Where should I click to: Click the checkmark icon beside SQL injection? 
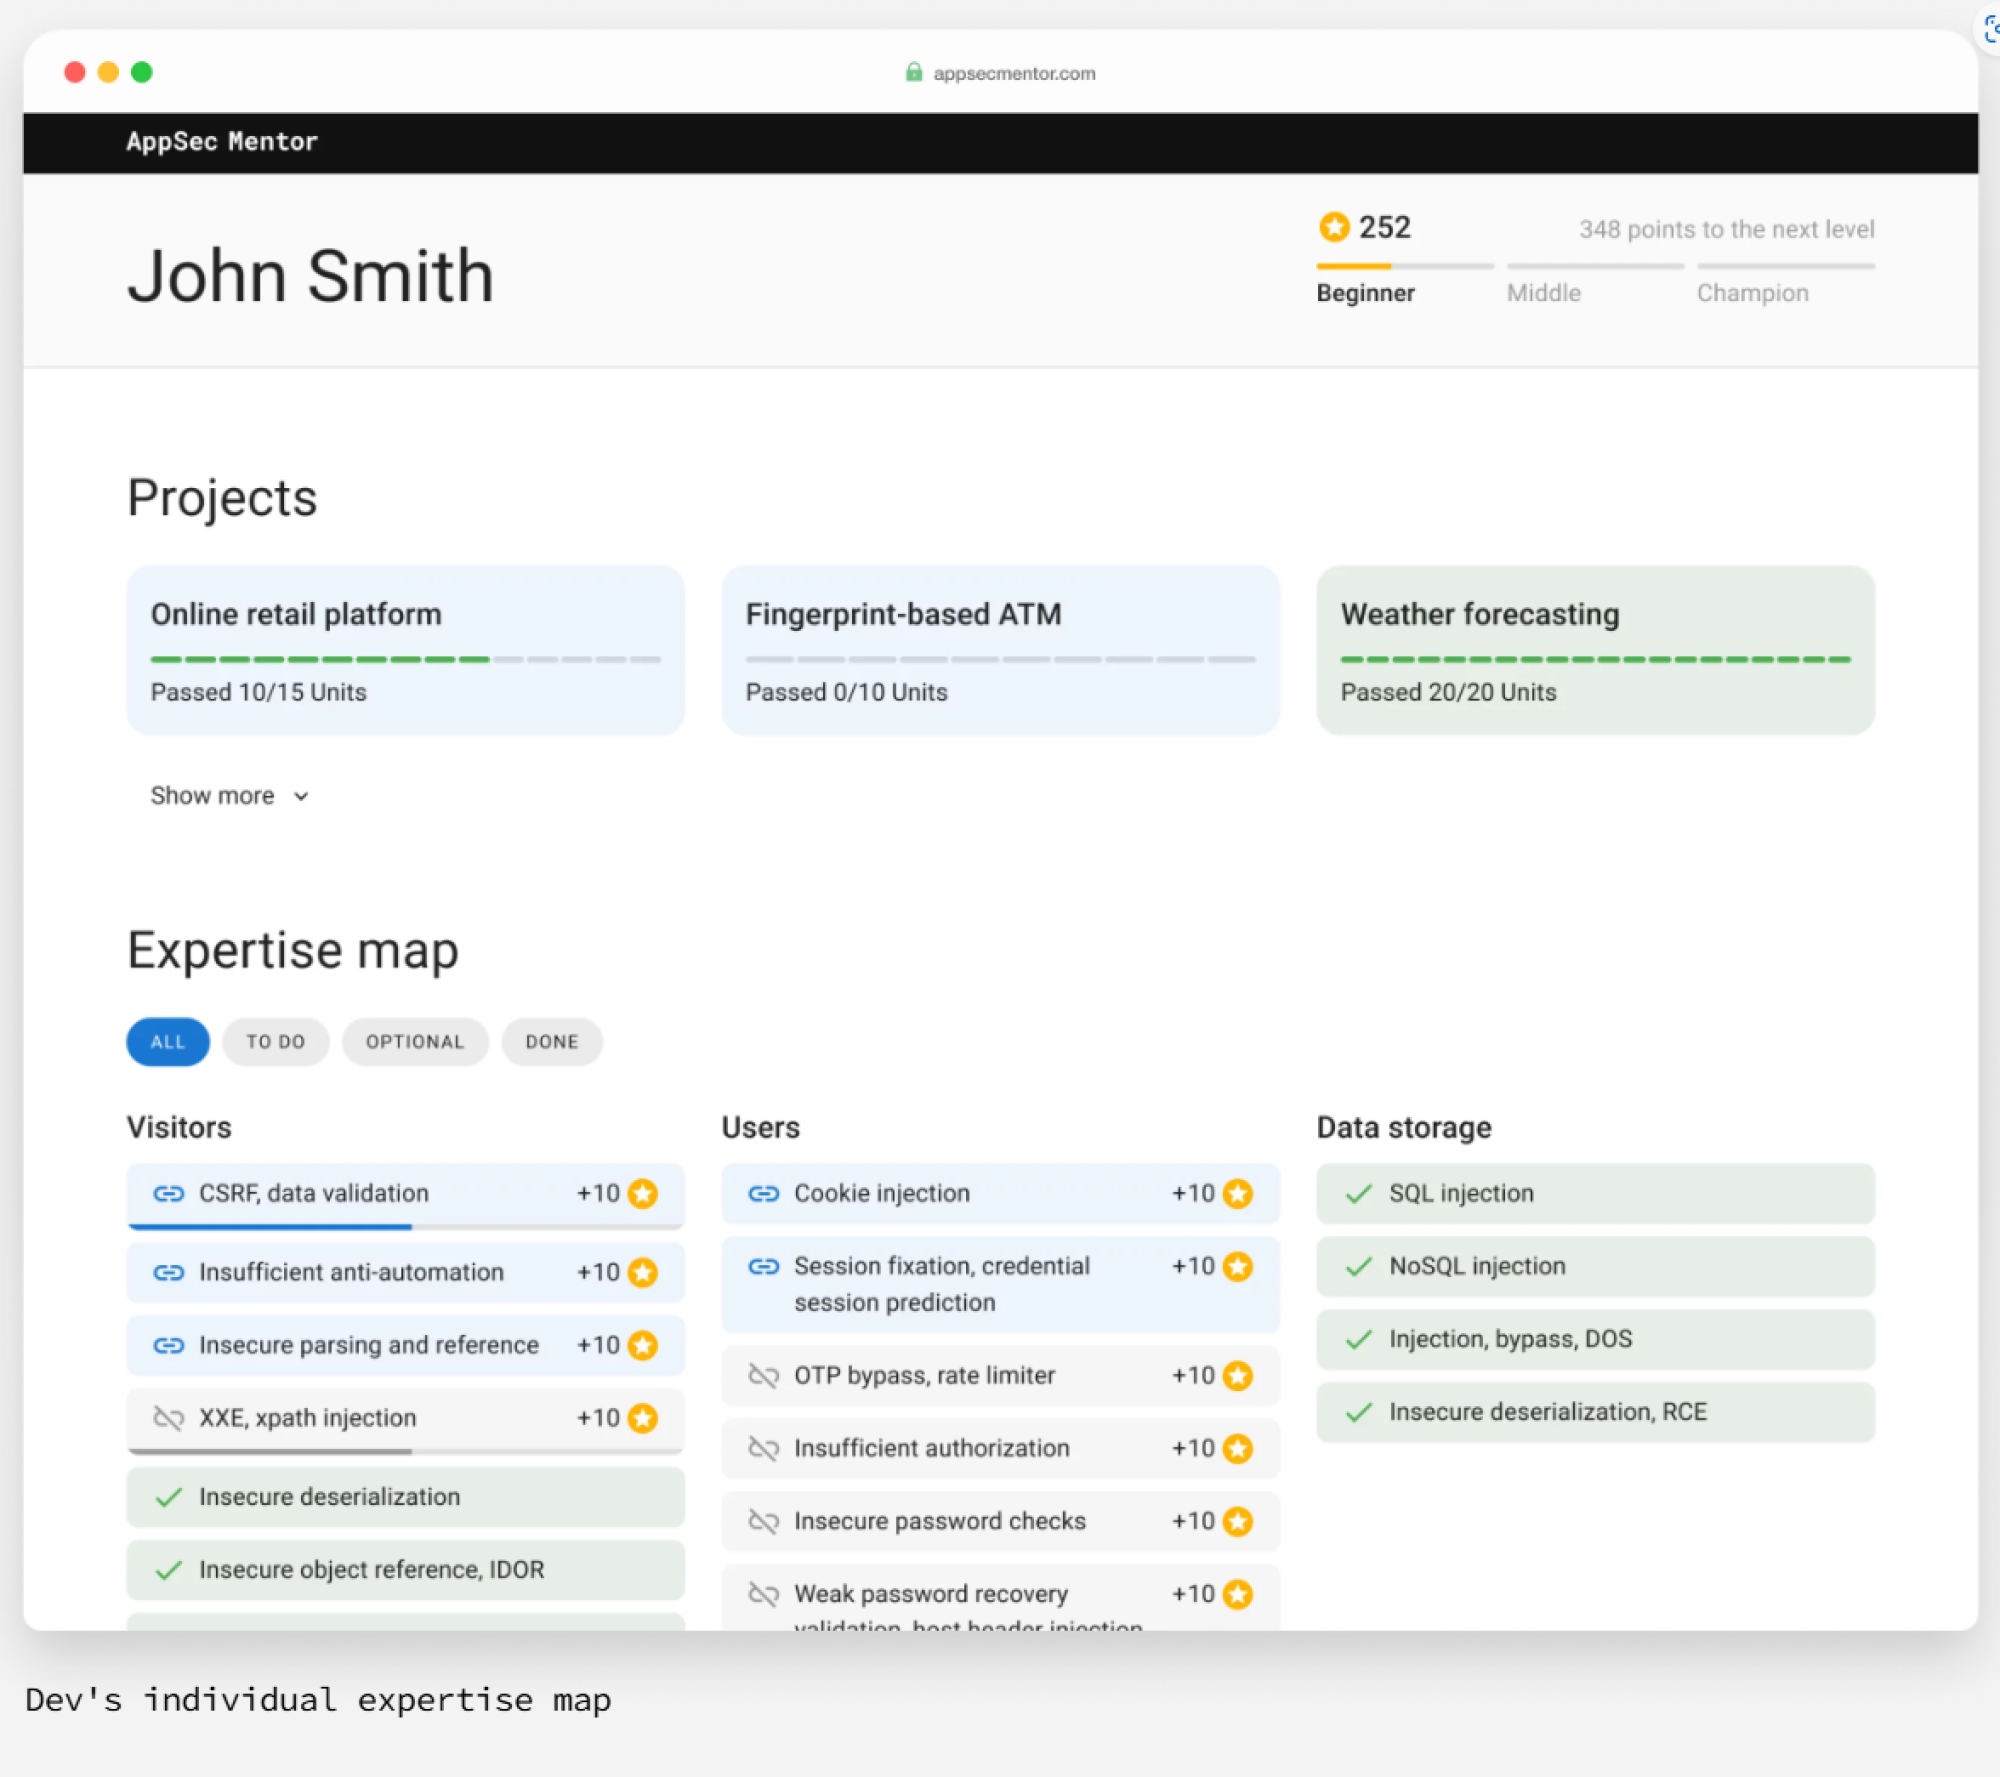pyautogui.click(x=1358, y=1193)
